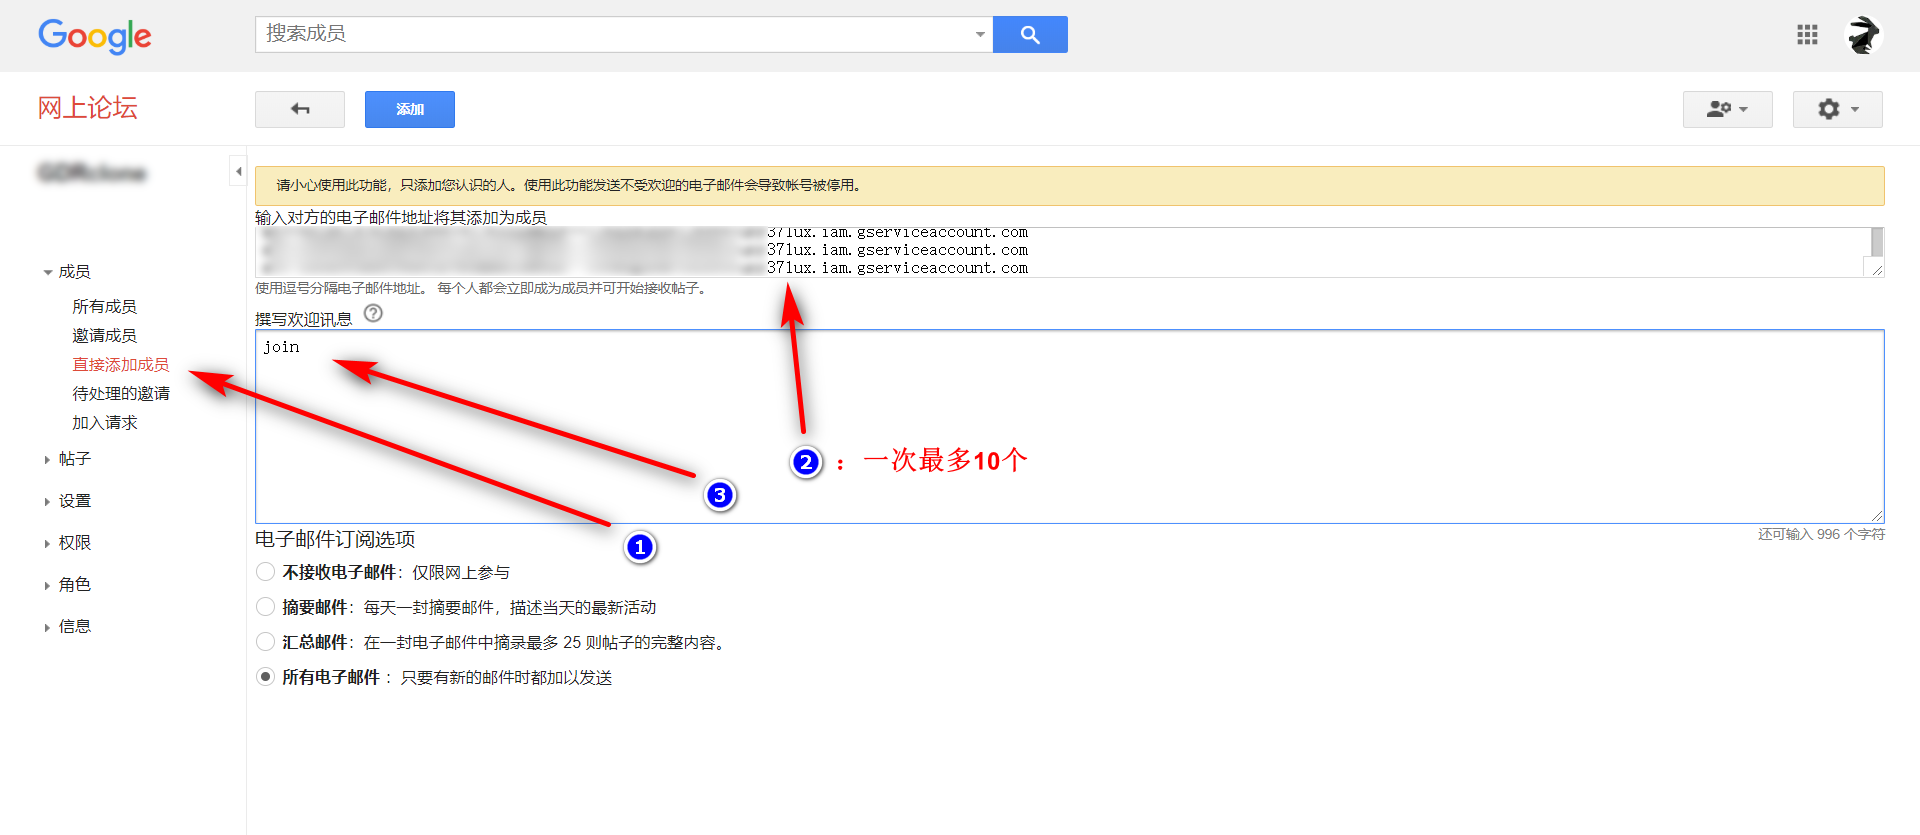Choose the 汇总邮件 radio option

click(x=265, y=642)
